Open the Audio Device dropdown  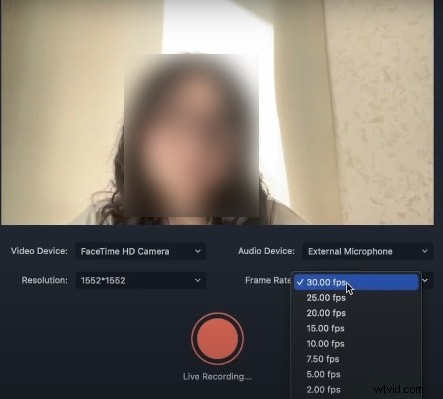coord(368,251)
